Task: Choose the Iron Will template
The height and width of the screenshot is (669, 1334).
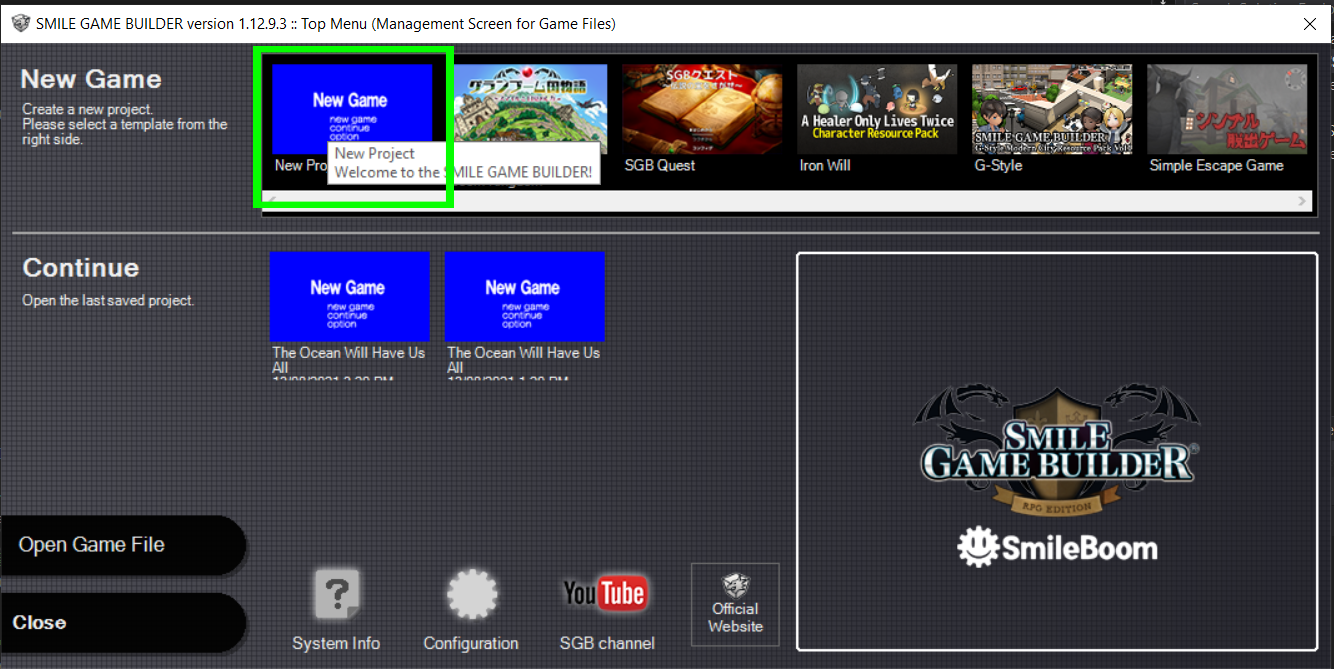Action: tap(877, 108)
